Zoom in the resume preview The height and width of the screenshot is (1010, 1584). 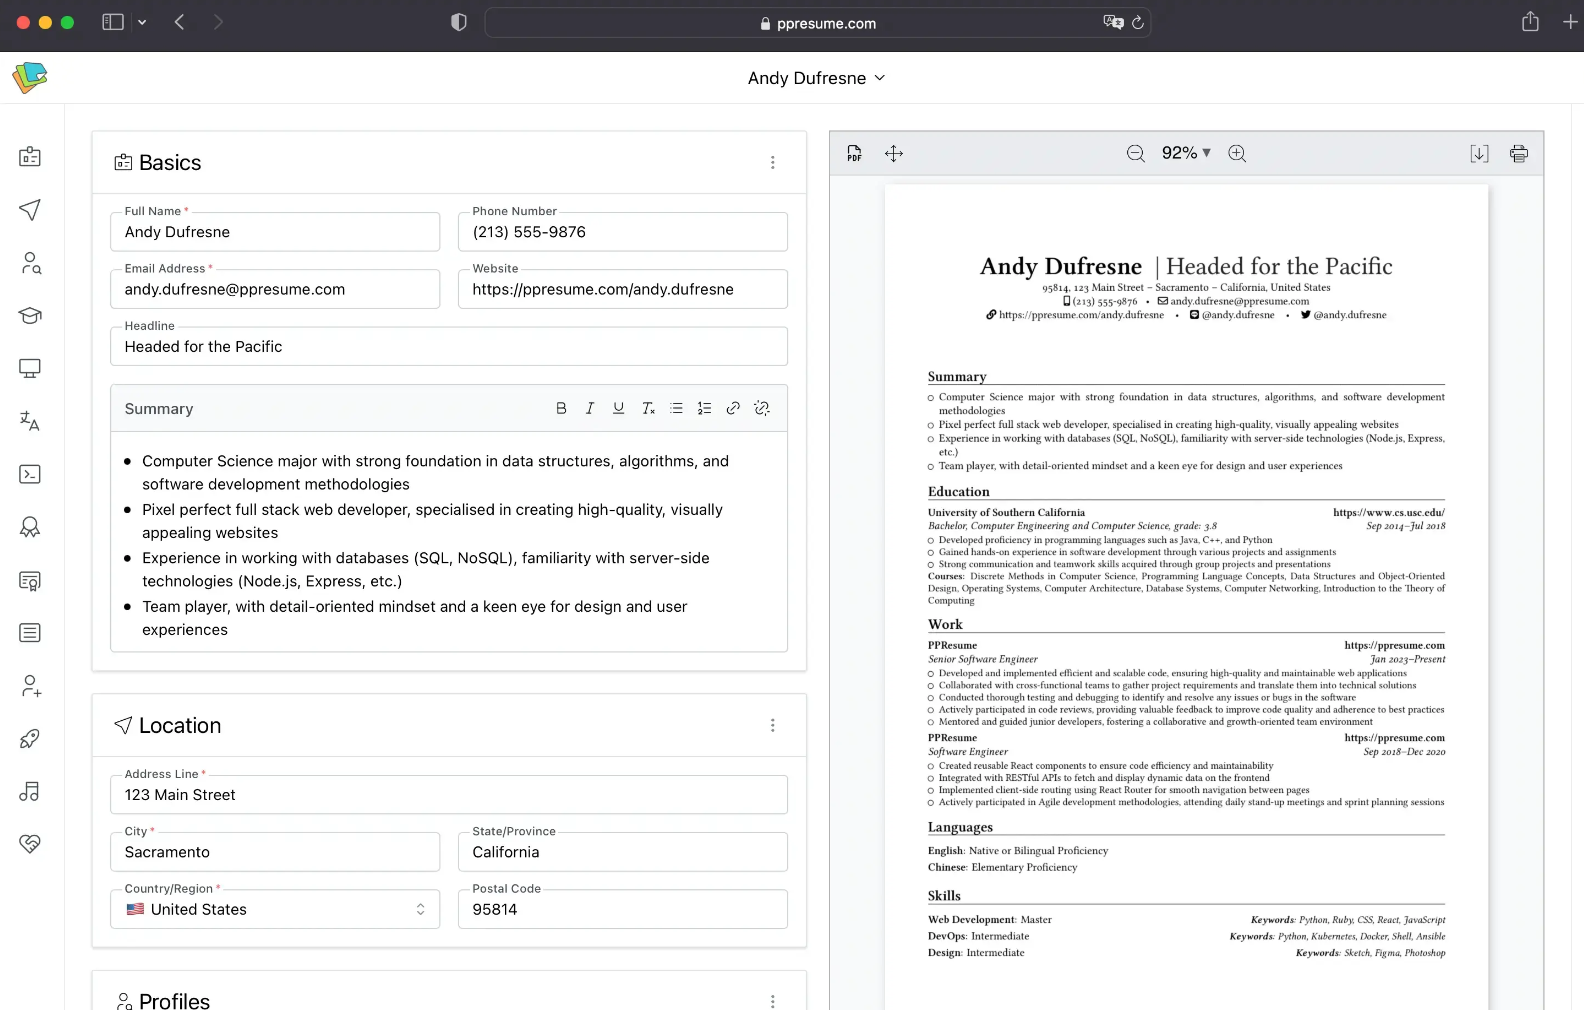[1237, 153]
